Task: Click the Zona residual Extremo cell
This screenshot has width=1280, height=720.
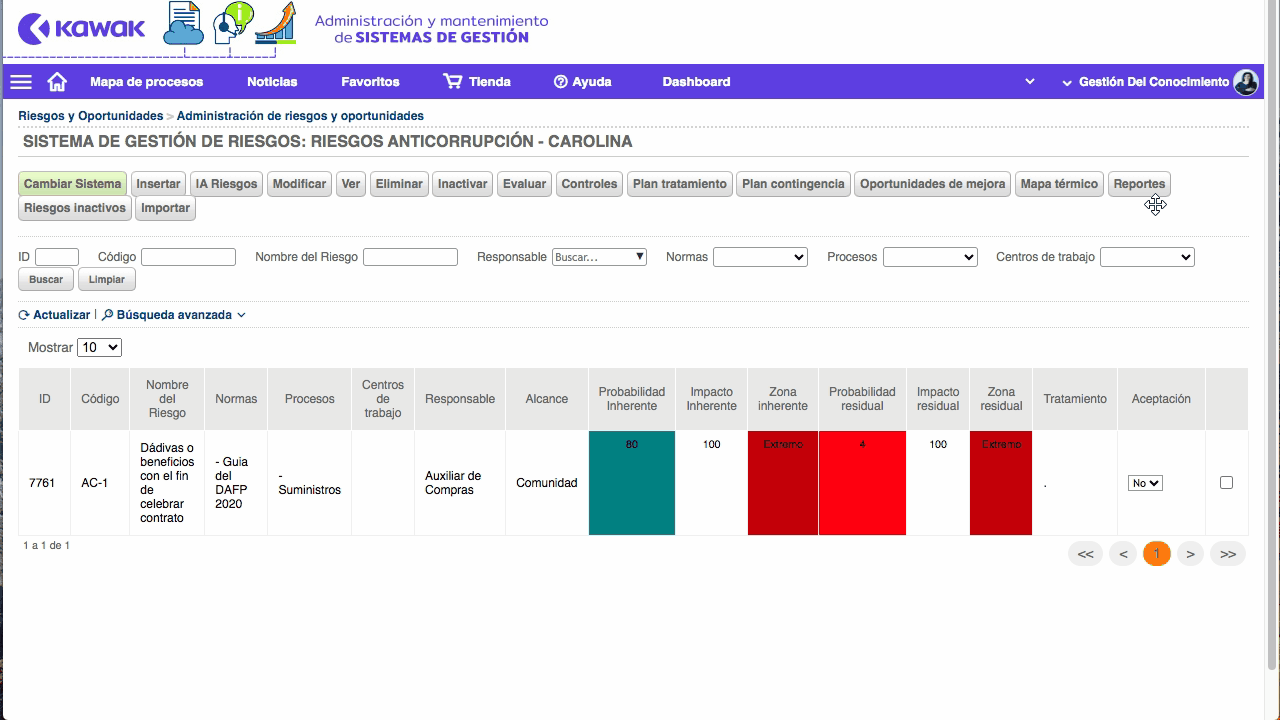Action: (x=1001, y=483)
